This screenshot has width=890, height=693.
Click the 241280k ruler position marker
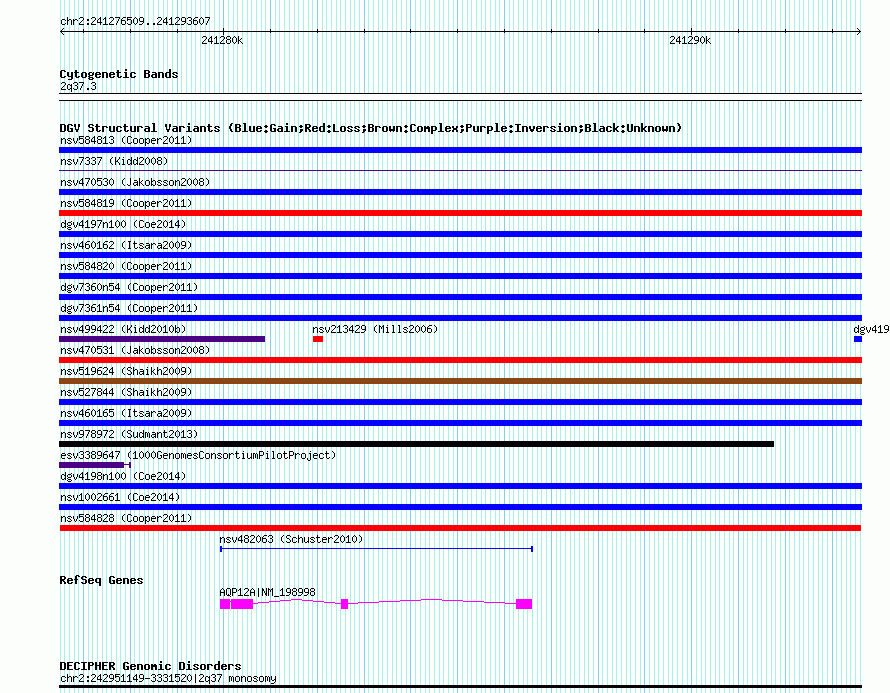[222, 40]
